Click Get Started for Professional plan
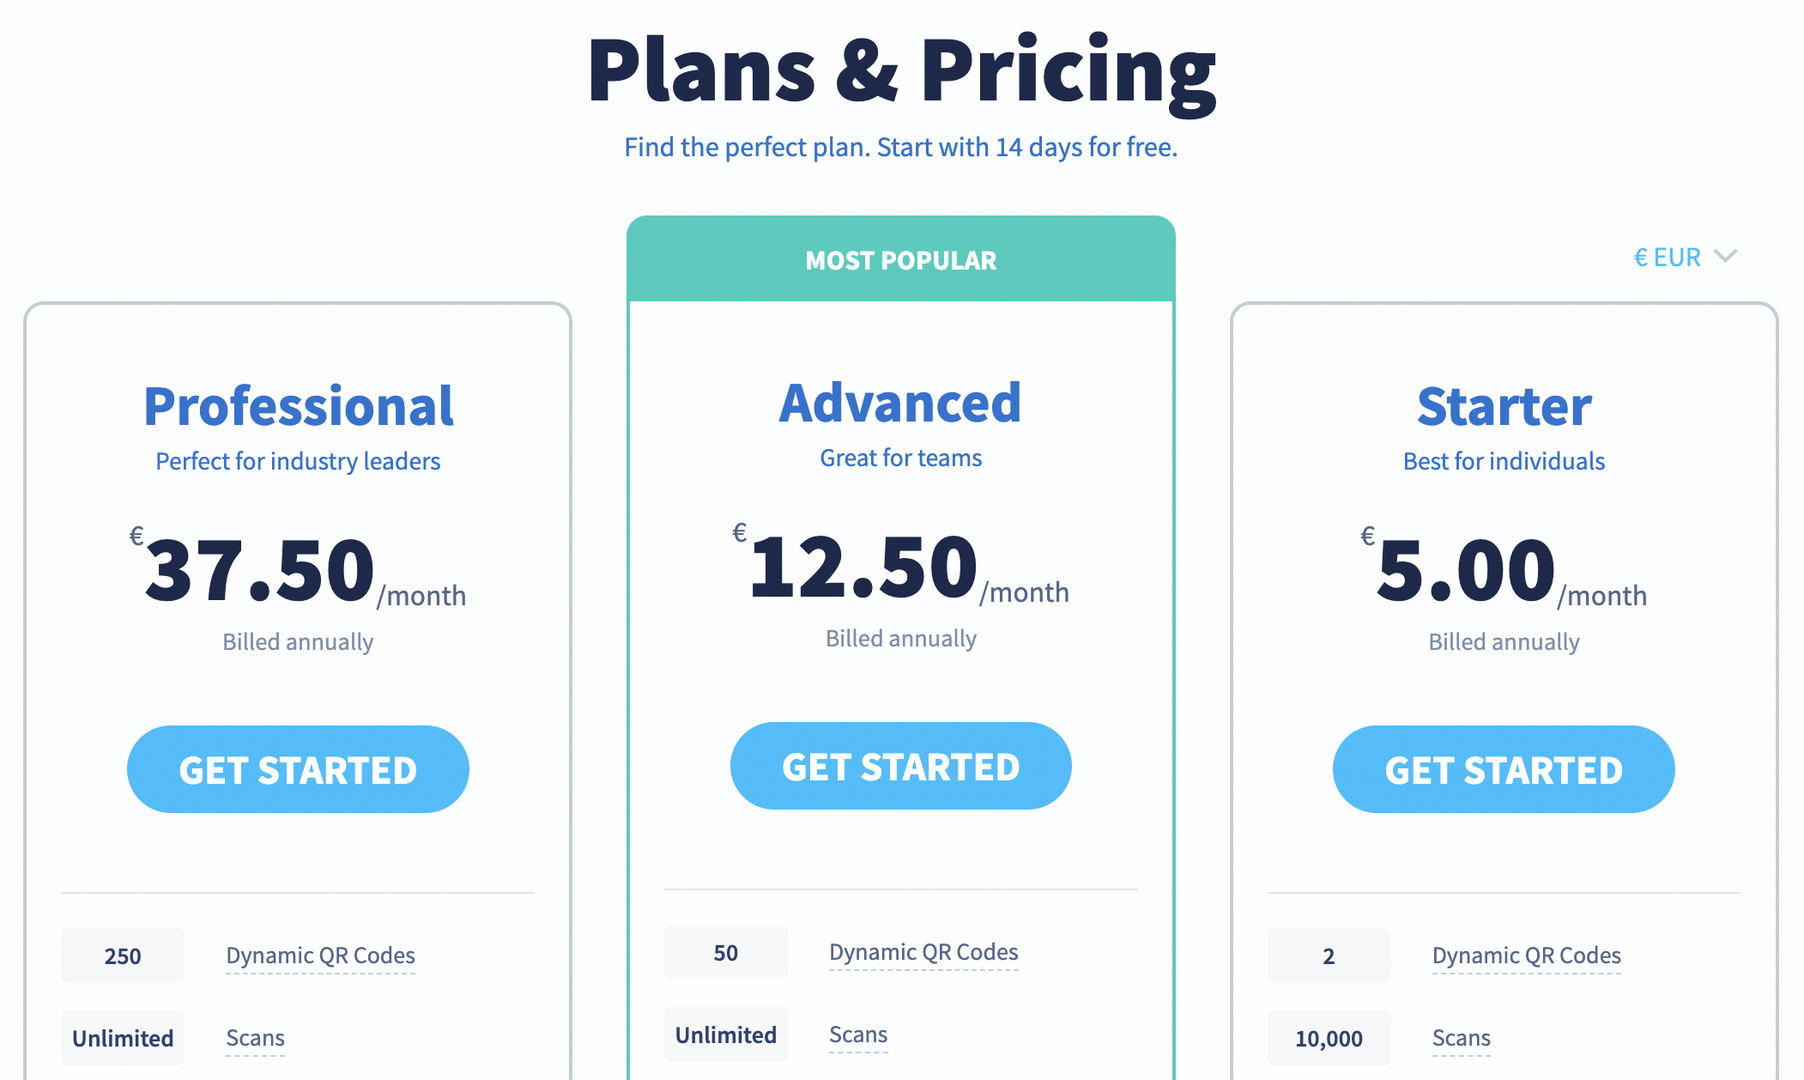This screenshot has height=1080, width=1804. pyautogui.click(x=298, y=769)
